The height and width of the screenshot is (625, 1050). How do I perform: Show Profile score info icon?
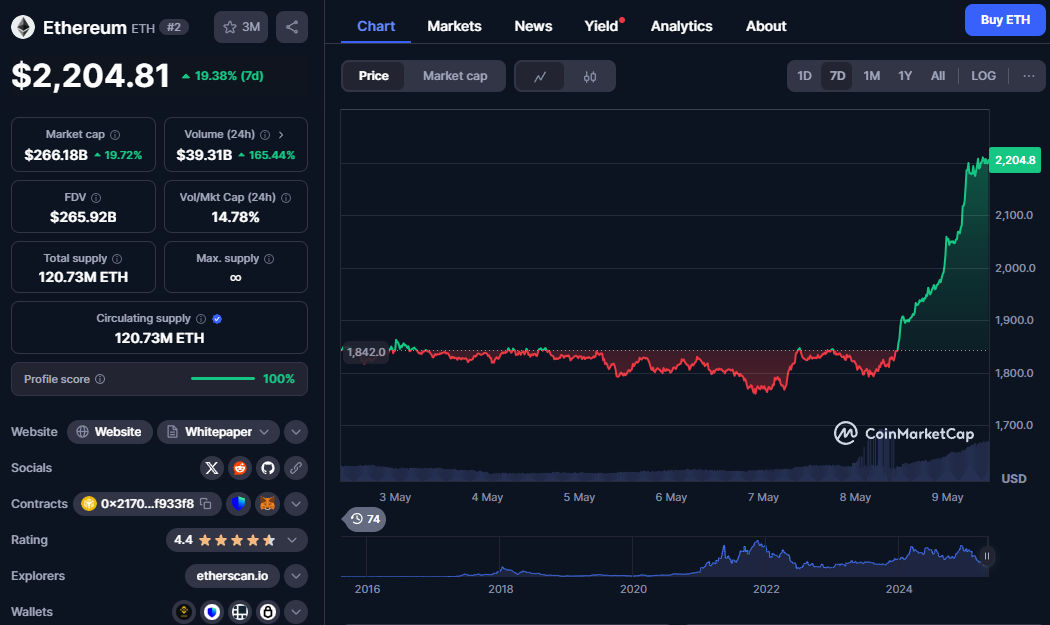pyautogui.click(x=100, y=379)
